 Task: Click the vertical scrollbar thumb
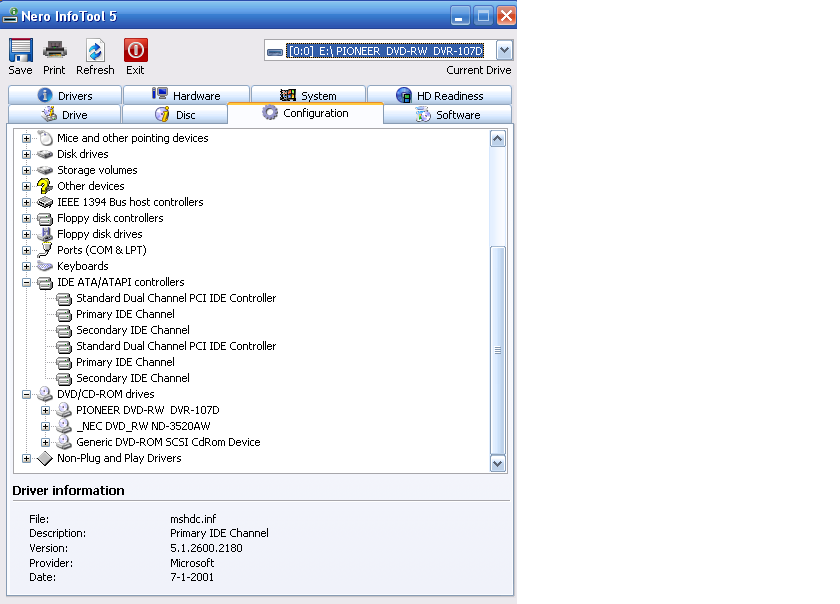click(498, 350)
